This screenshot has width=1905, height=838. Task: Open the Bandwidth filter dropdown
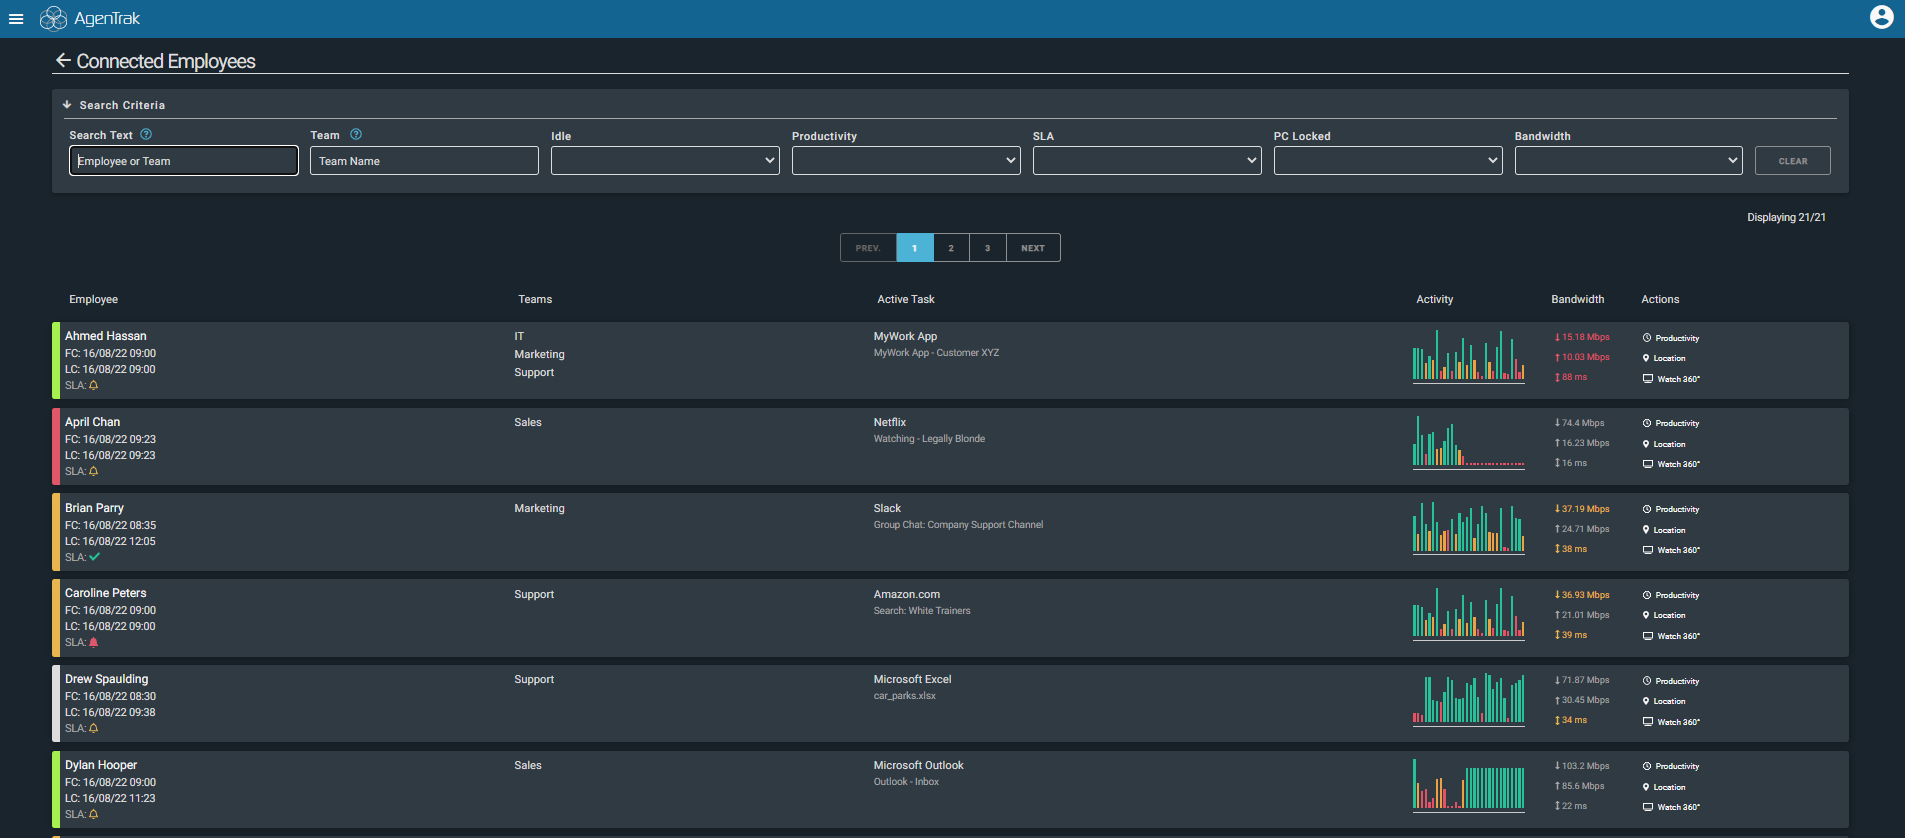[1629, 161]
